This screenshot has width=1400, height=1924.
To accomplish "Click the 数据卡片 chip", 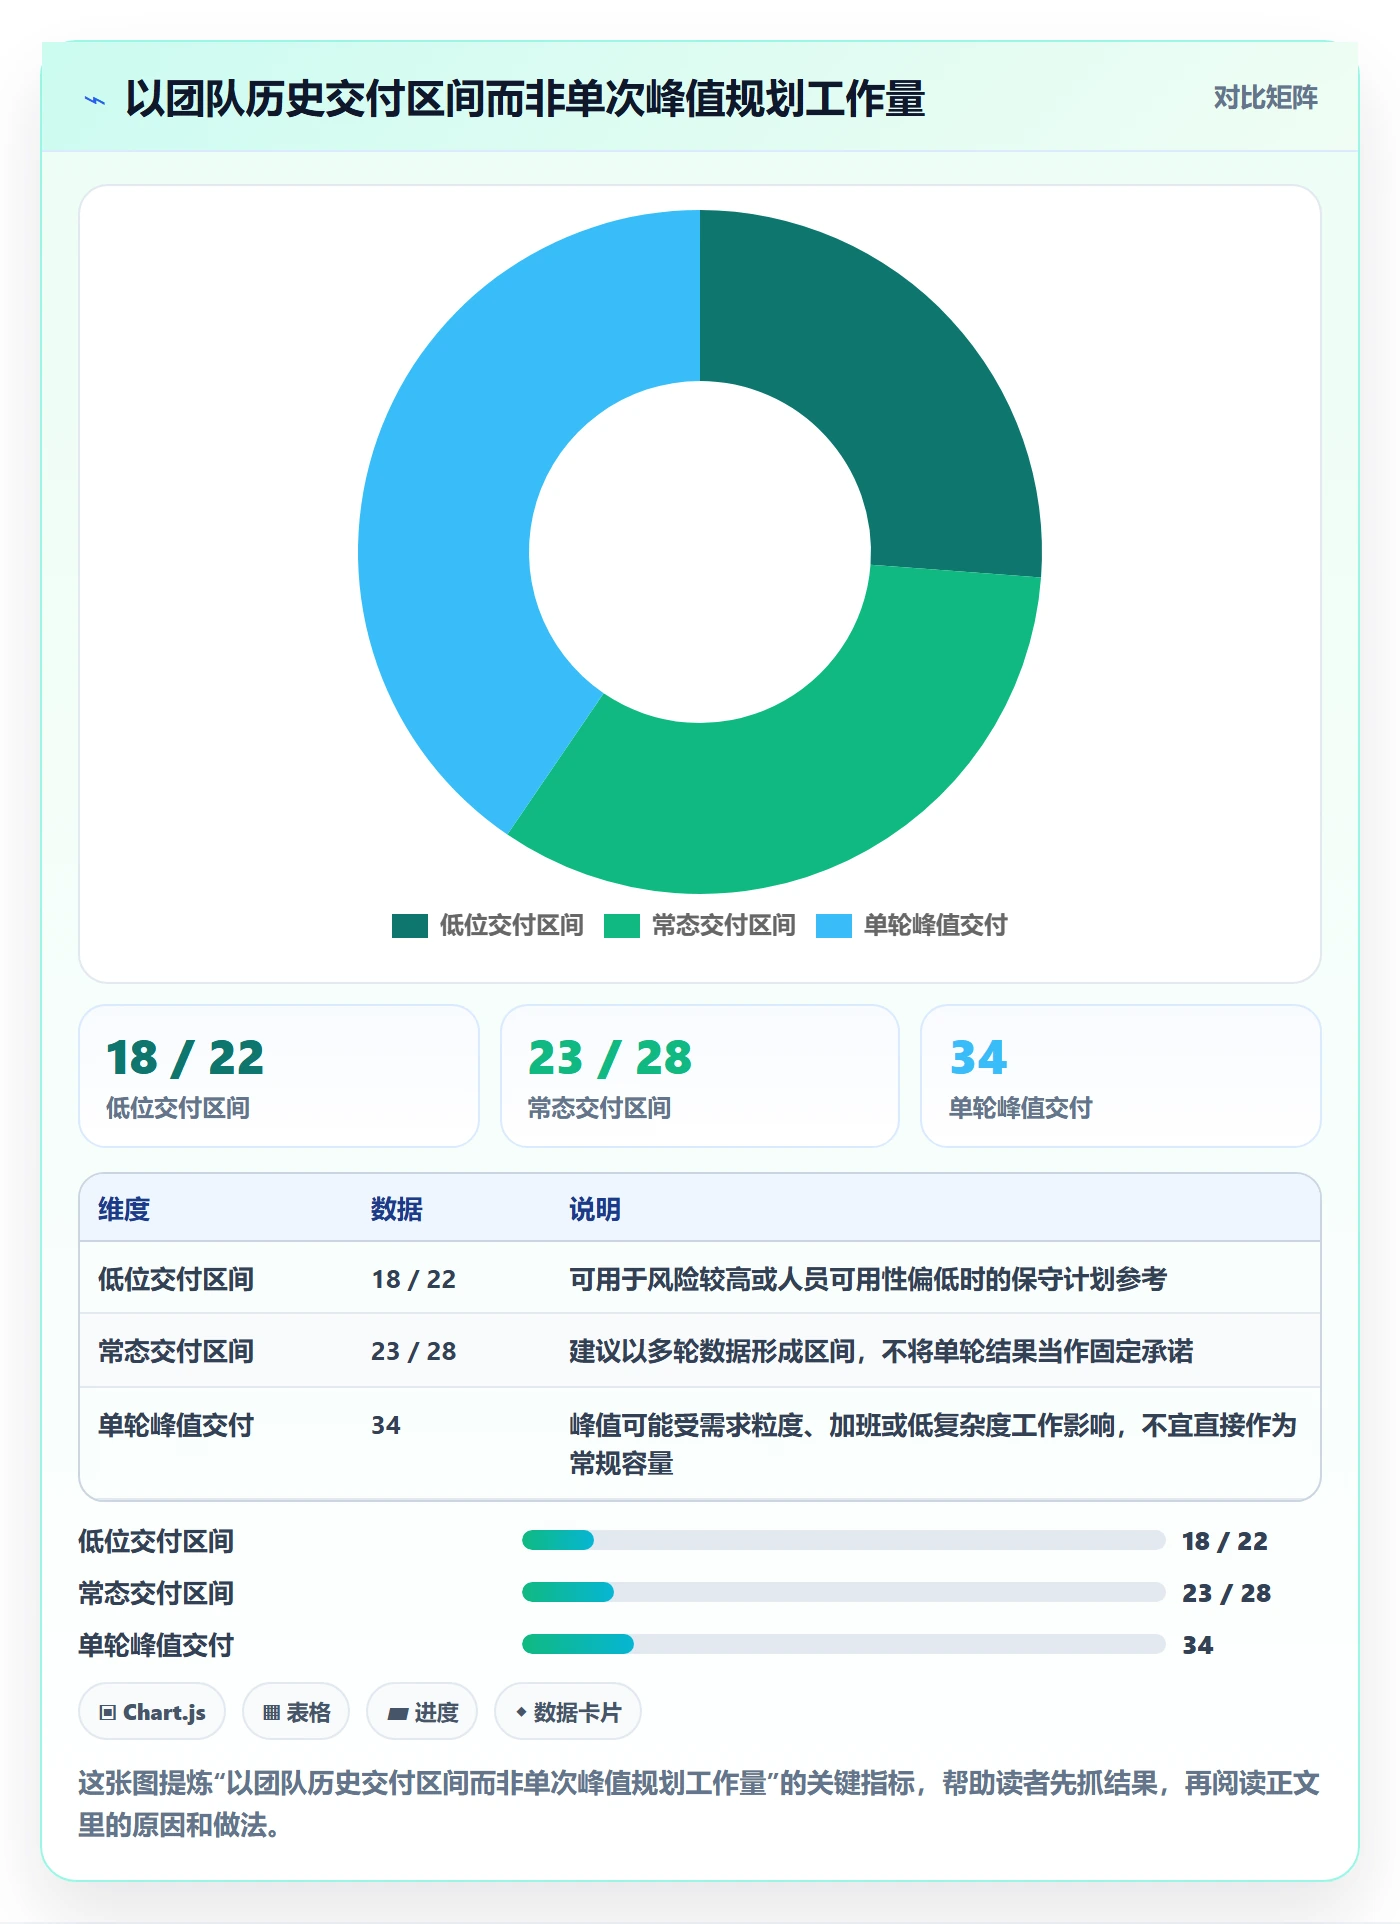I will tap(568, 1712).
